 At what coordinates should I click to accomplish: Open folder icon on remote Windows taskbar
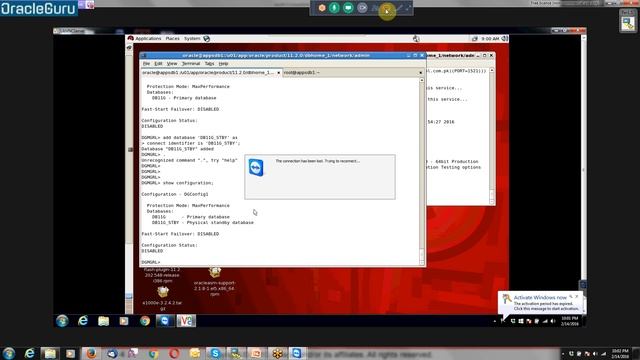coord(103,321)
